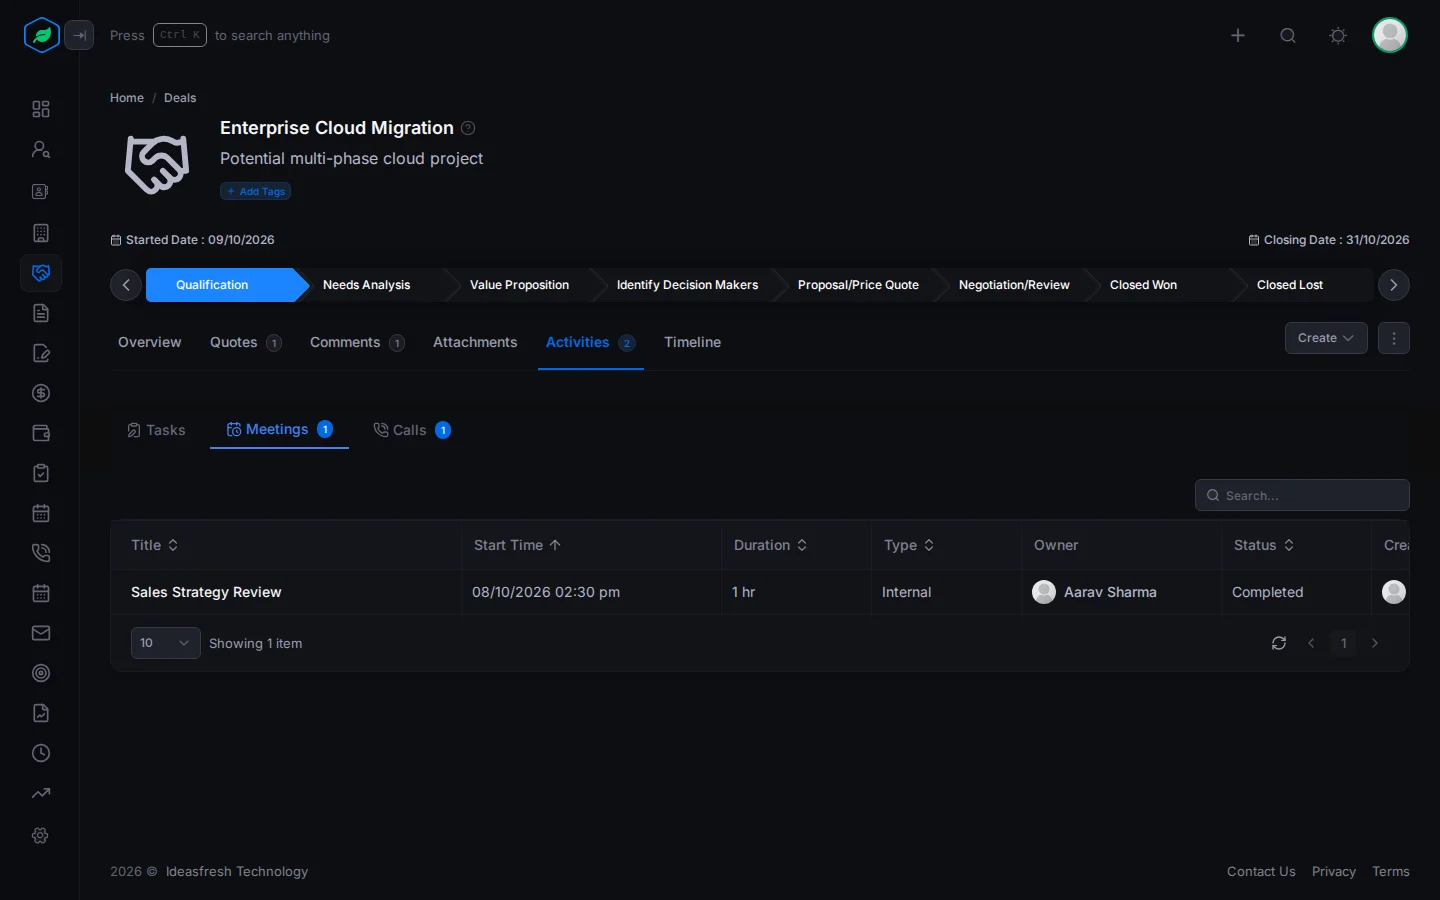This screenshot has width=1440, height=900.
Task: Open the three-dot more options menu
Action: point(1394,338)
